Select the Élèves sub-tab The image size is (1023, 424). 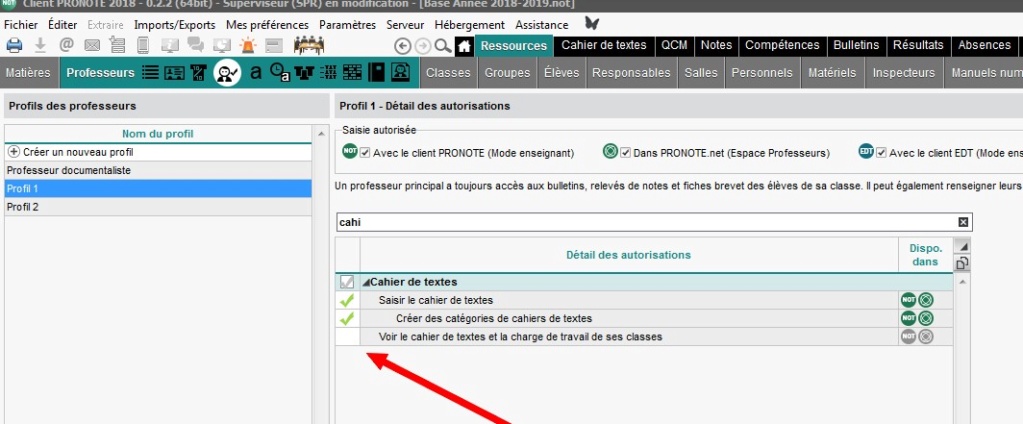point(562,73)
